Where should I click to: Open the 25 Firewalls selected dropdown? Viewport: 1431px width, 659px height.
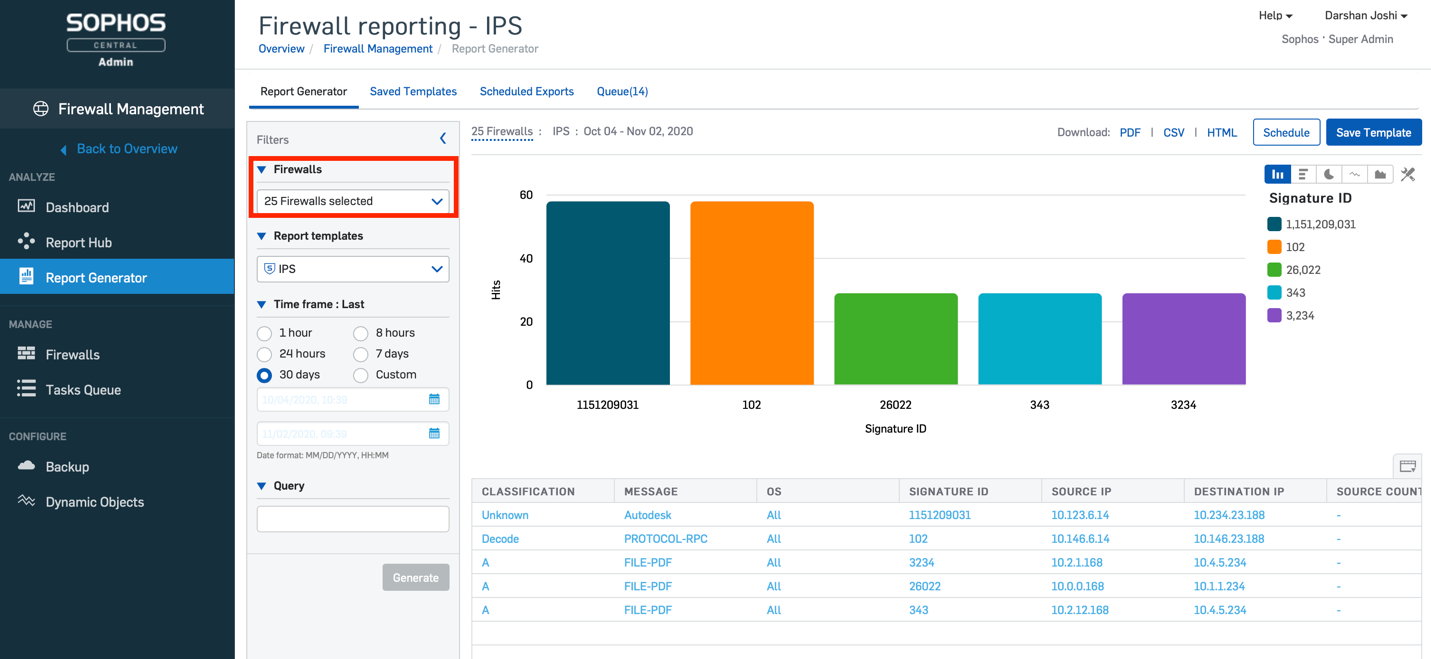353,201
